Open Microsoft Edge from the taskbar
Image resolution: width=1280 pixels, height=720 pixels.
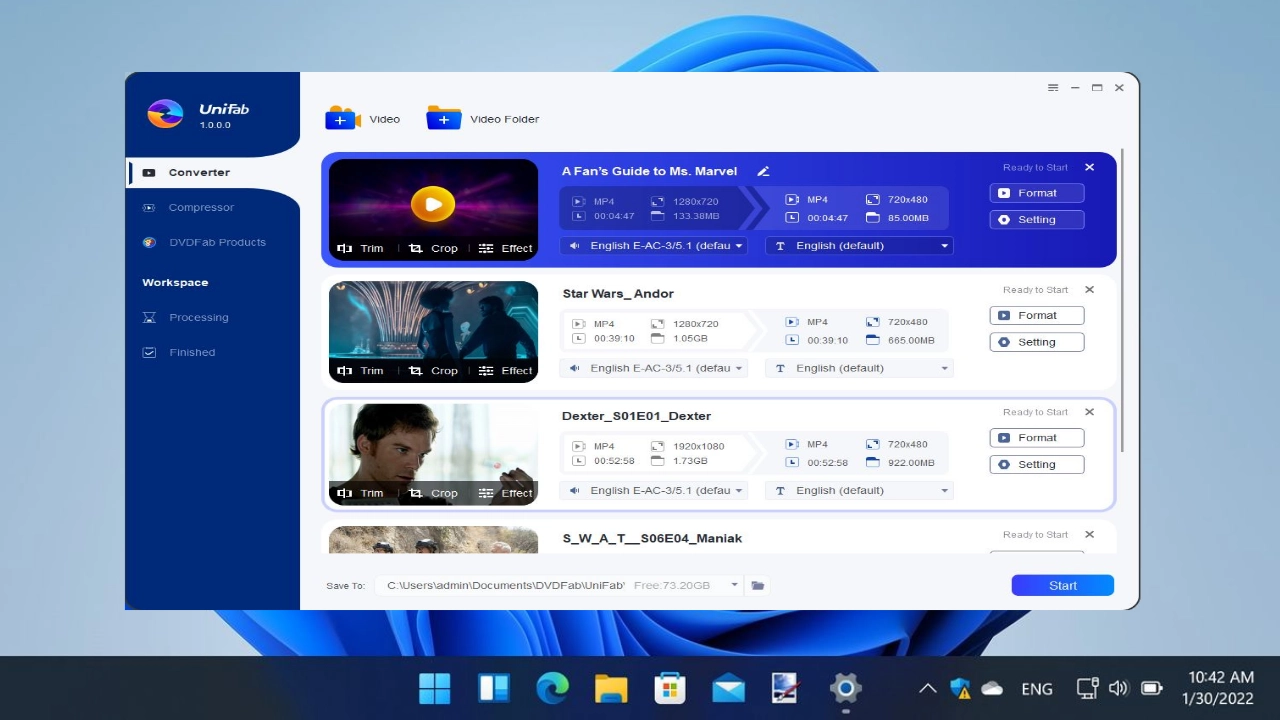[x=552, y=688]
